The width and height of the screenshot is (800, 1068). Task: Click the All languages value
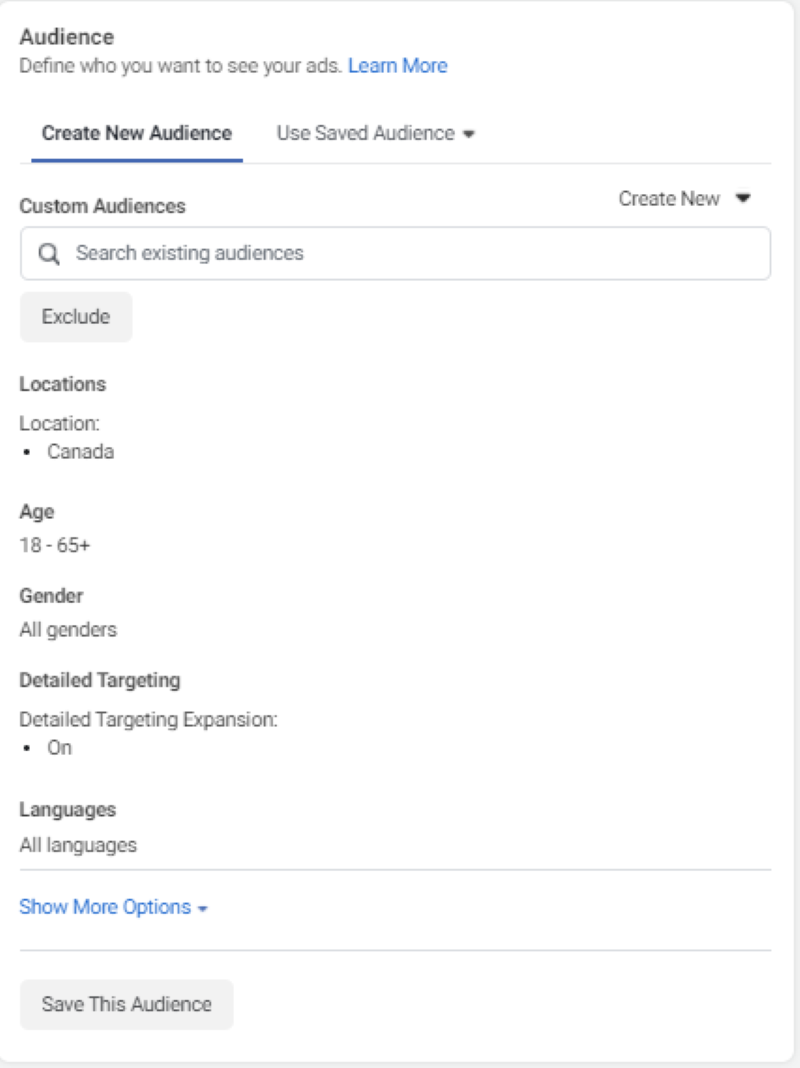[x=78, y=845]
